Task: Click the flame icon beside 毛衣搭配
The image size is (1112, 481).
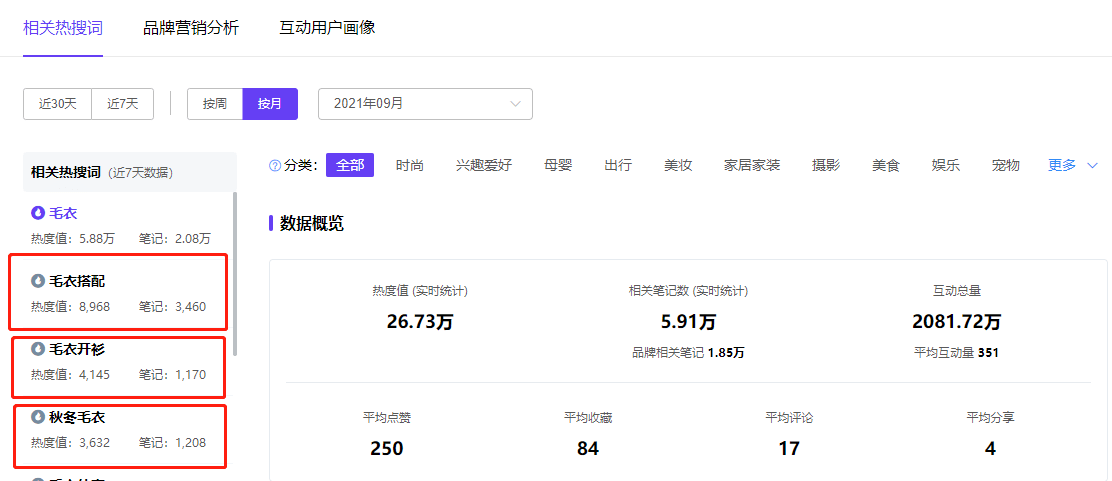Action: 38,281
